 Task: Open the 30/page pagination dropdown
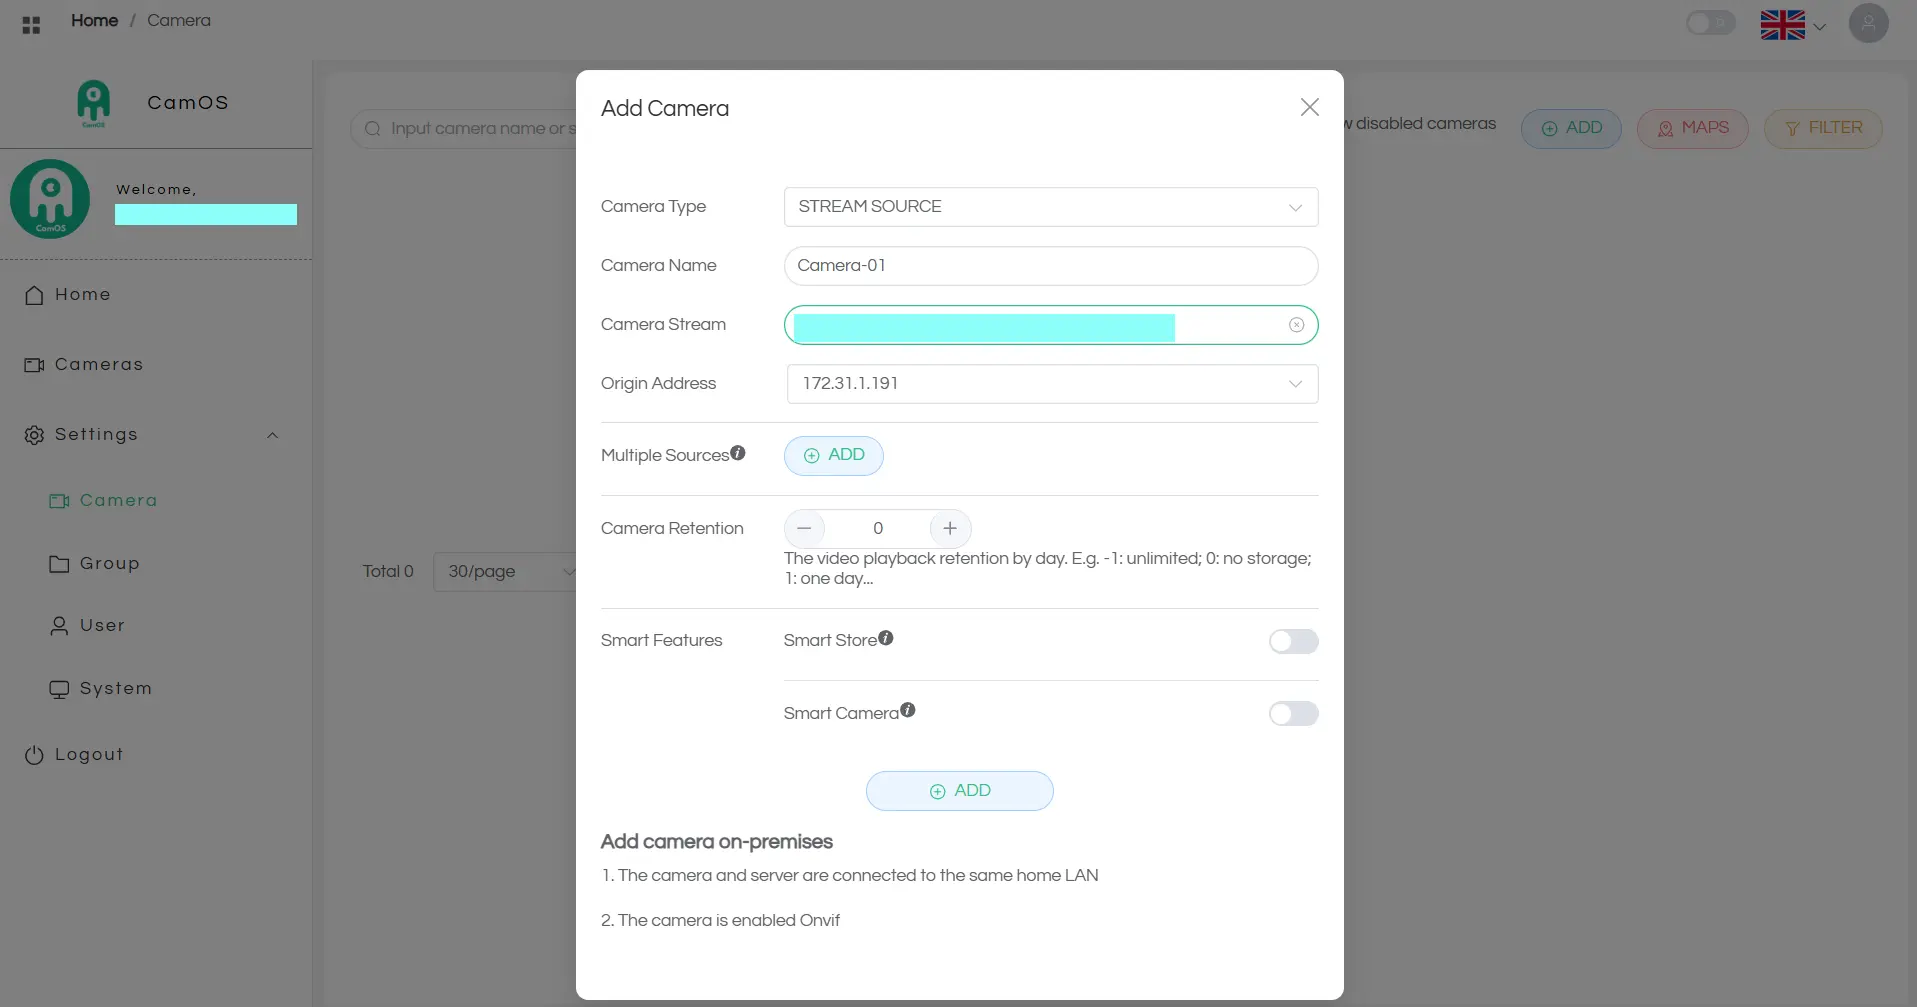[x=506, y=572]
